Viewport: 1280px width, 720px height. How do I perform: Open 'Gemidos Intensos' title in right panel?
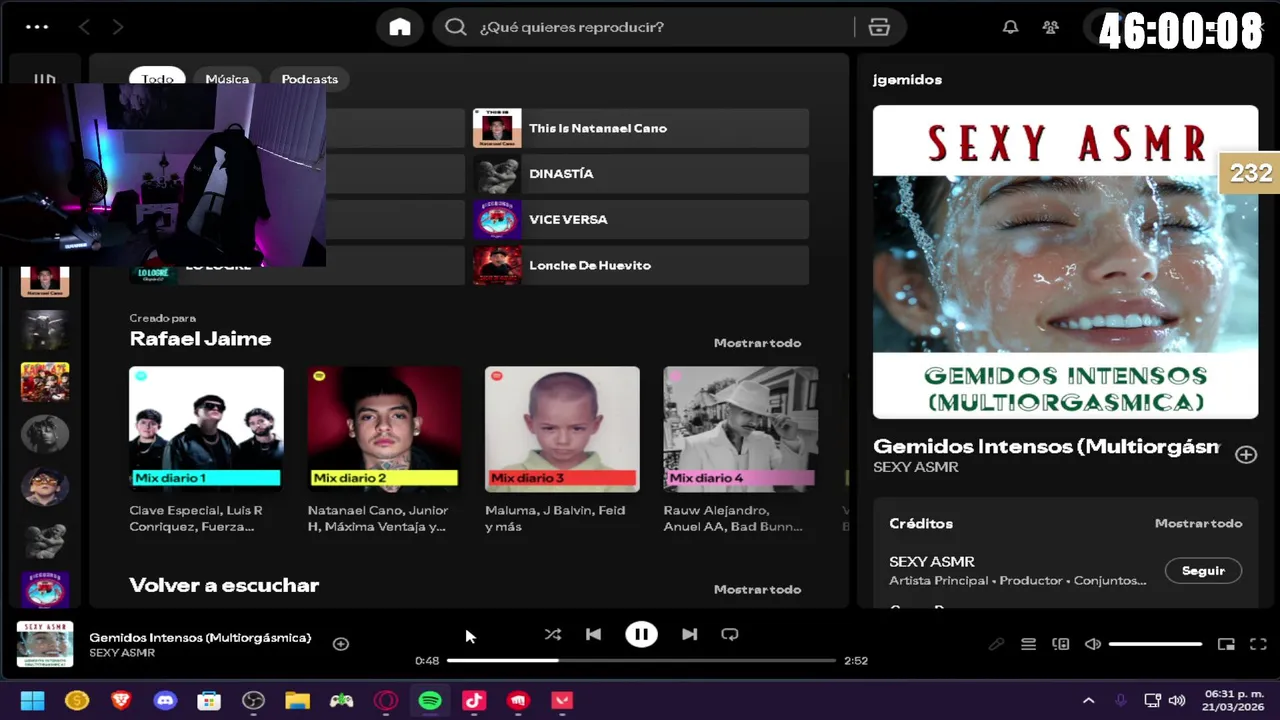coord(1046,446)
